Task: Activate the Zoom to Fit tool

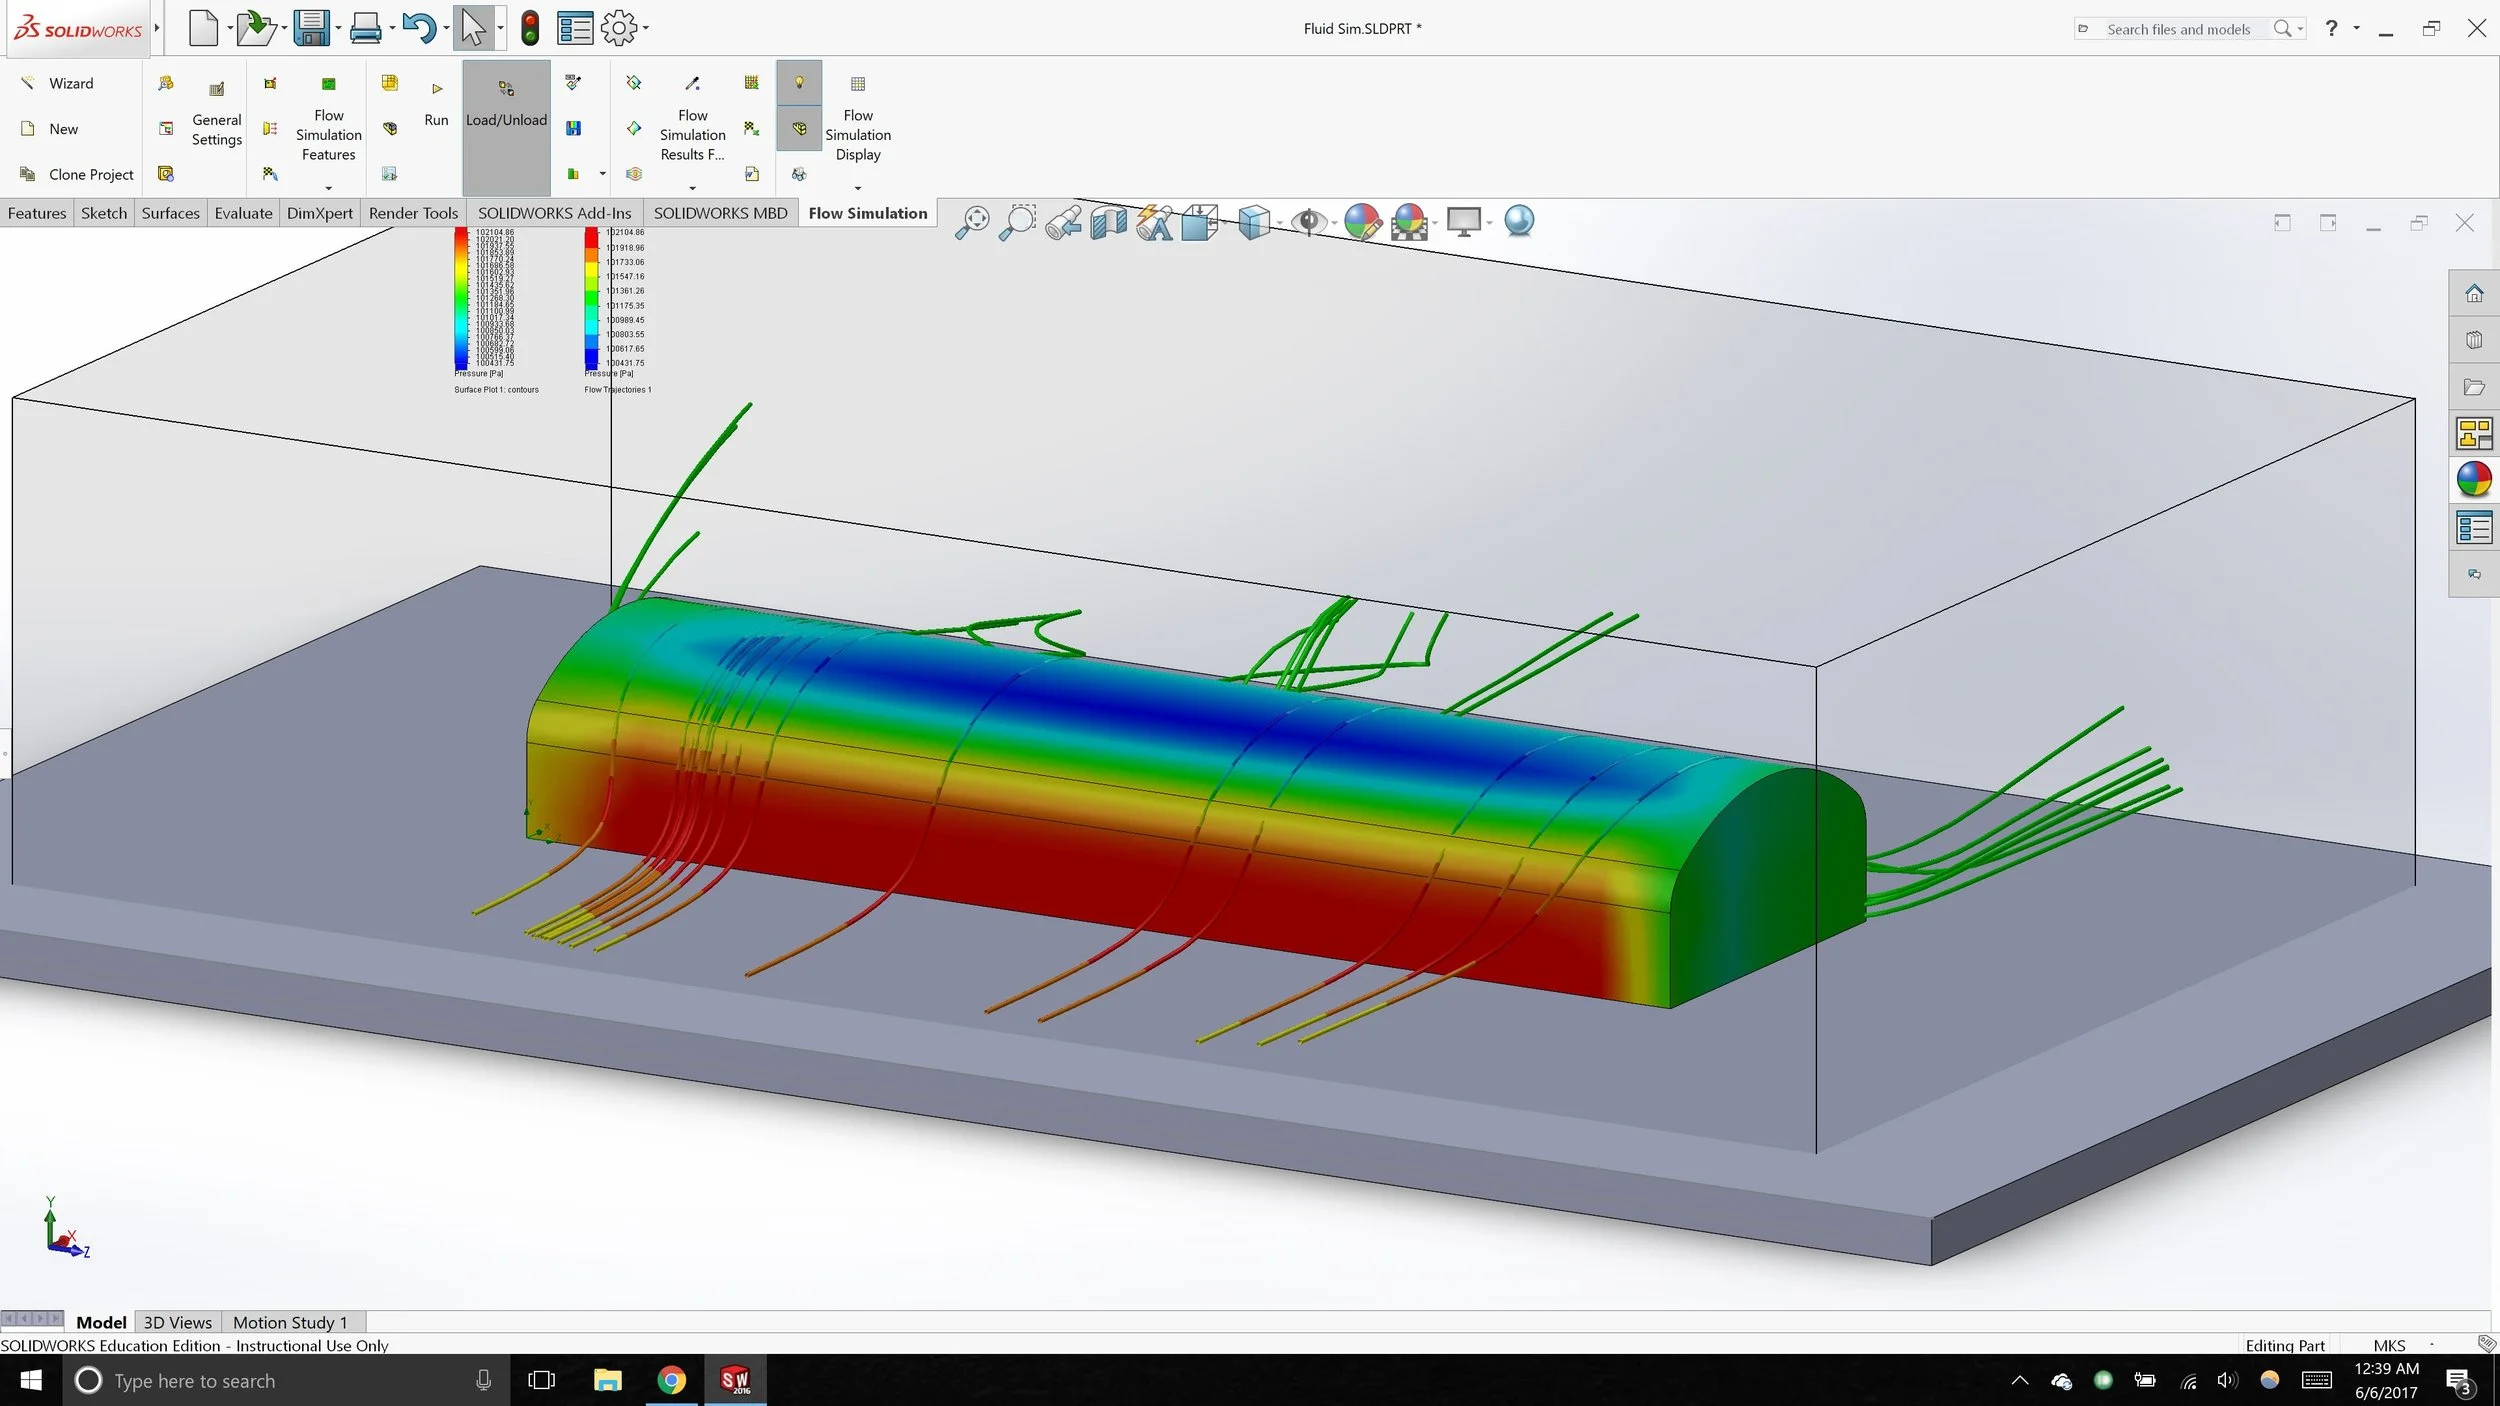Action: (x=973, y=221)
